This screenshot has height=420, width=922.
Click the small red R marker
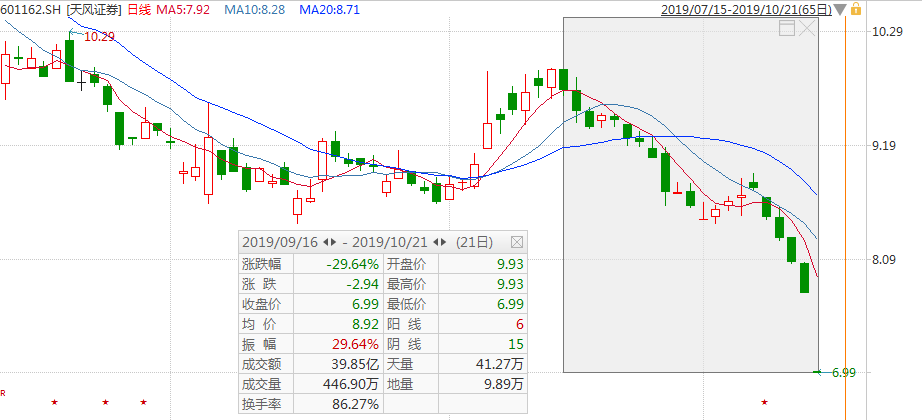2,392
